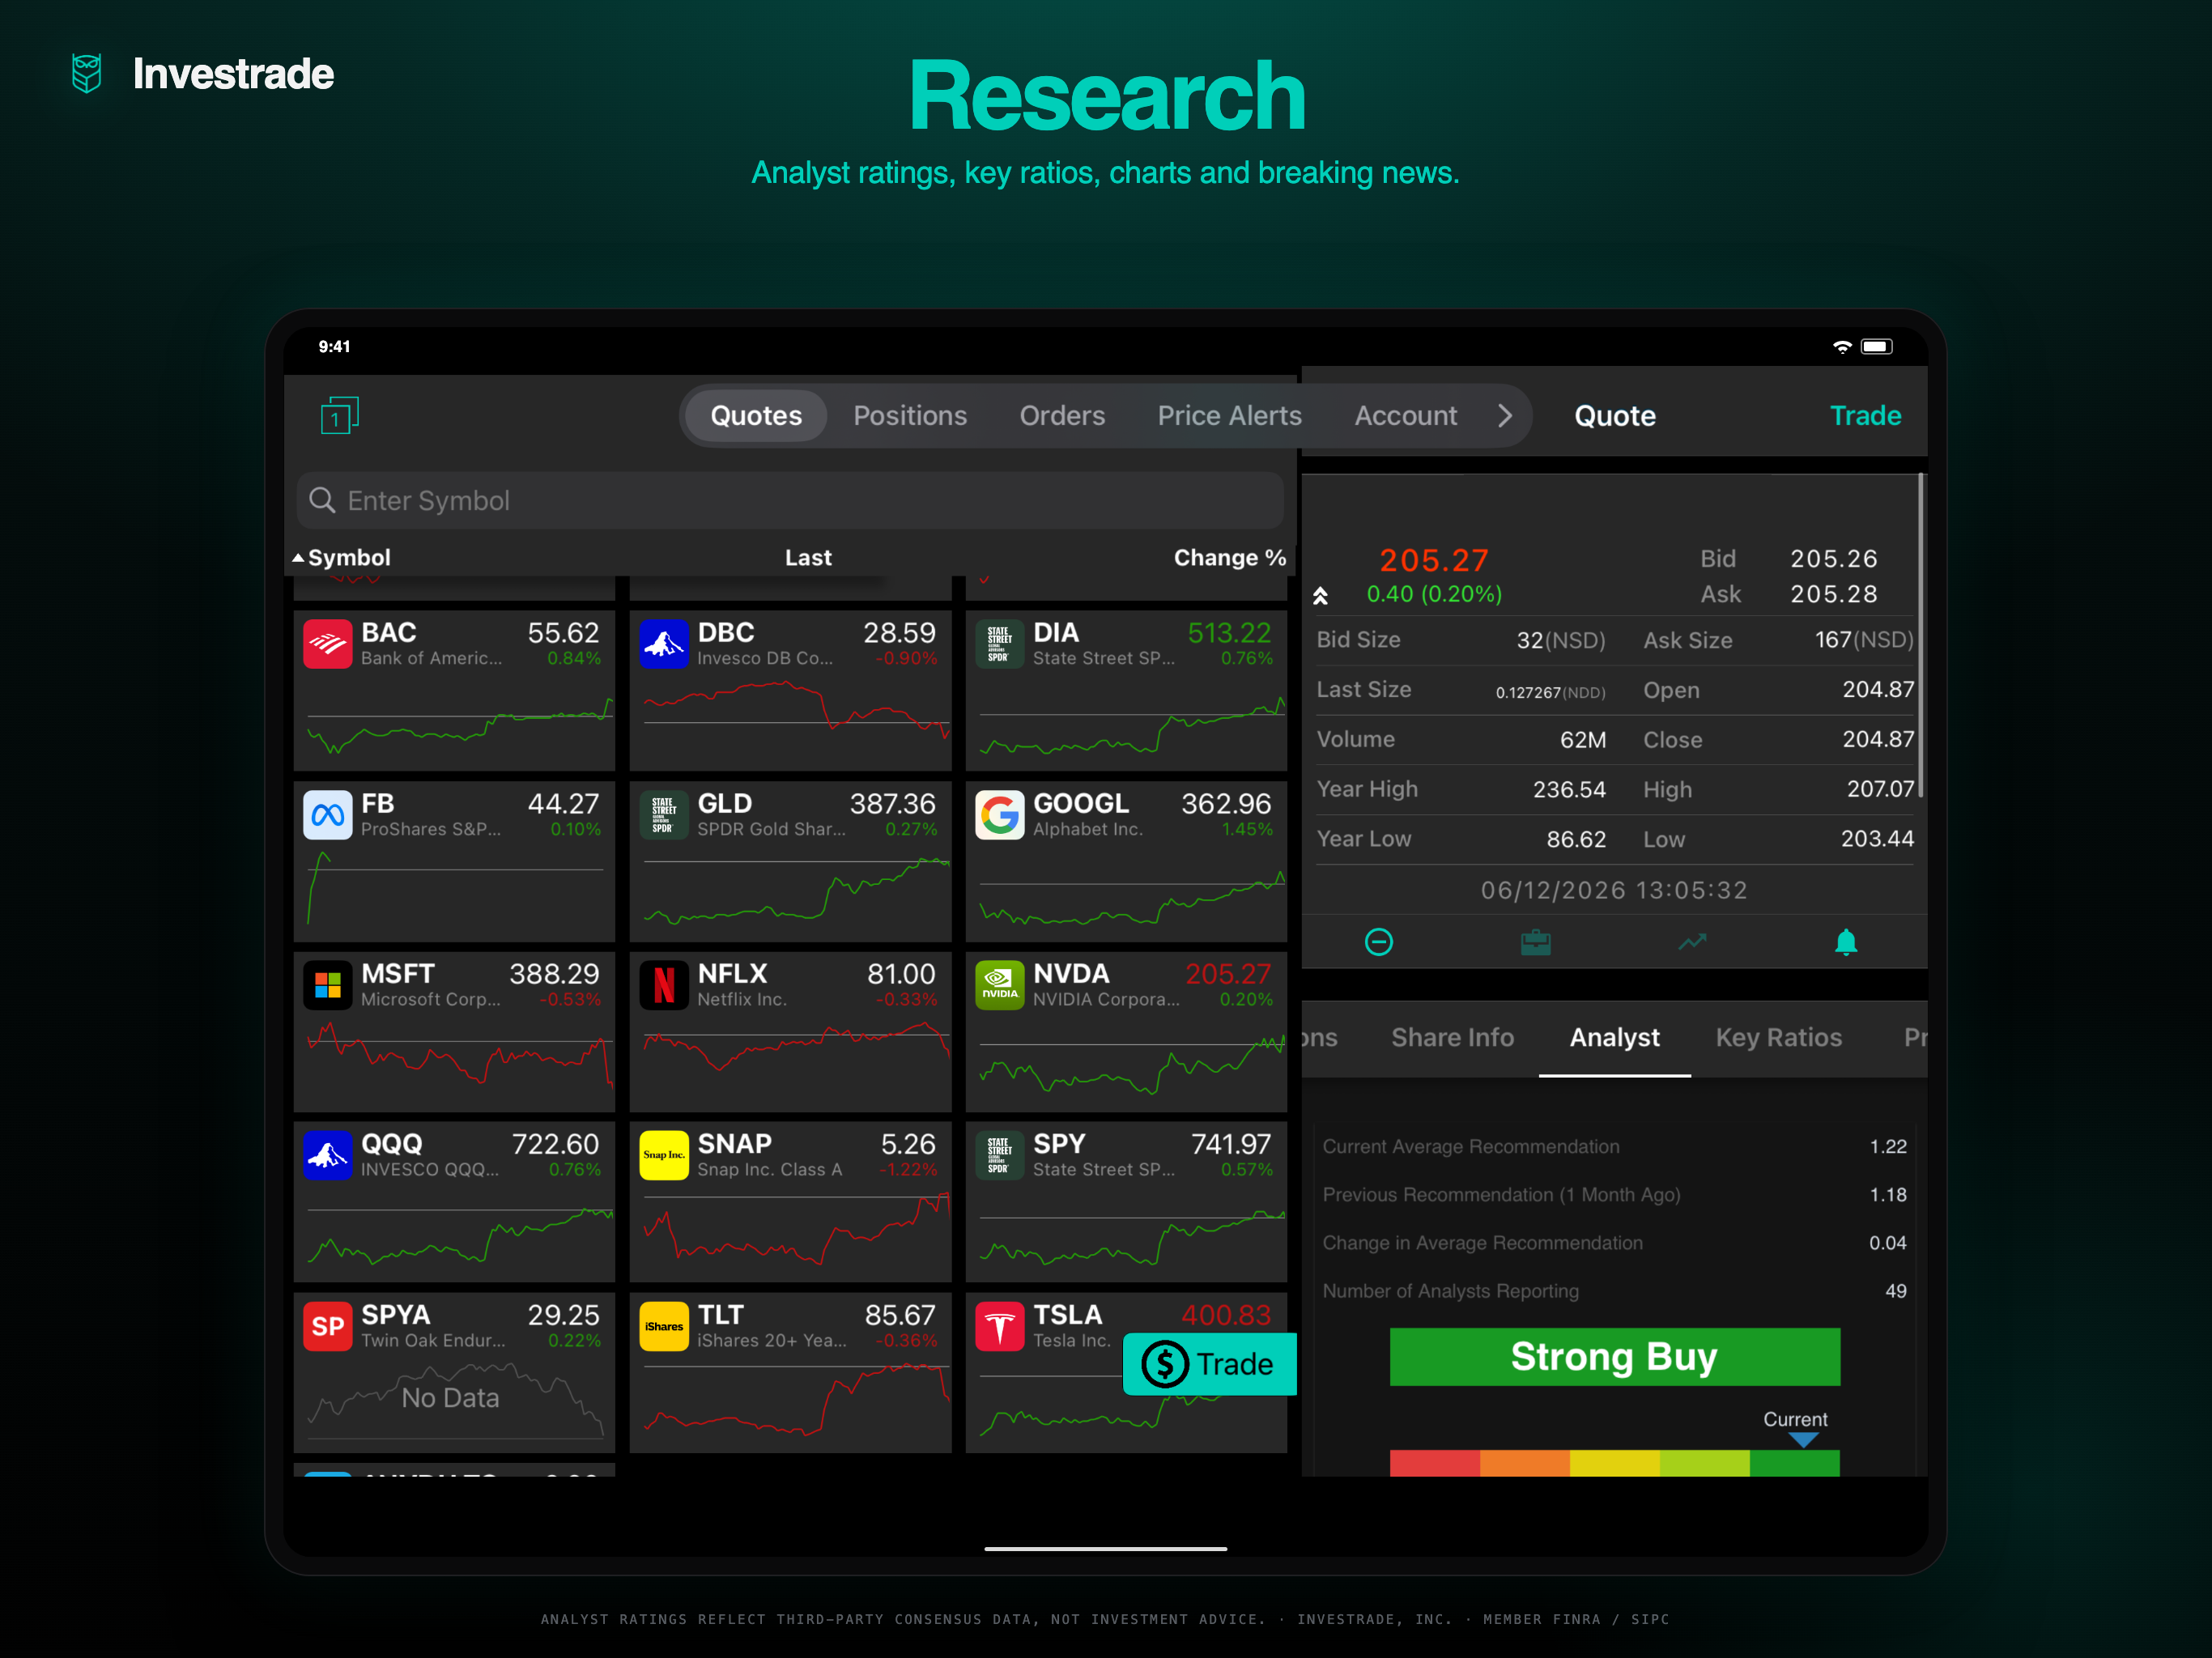The height and width of the screenshot is (1658, 2212).
Task: Tap Trade in the Quote header
Action: (x=1865, y=415)
